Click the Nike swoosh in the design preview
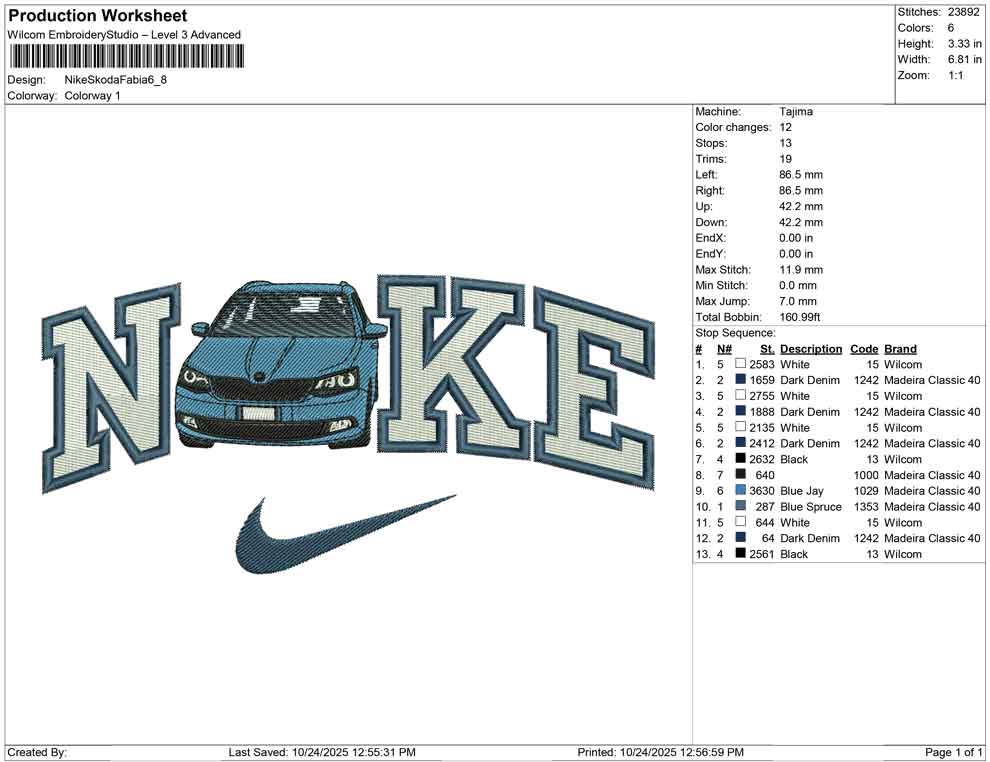 (x=345, y=534)
